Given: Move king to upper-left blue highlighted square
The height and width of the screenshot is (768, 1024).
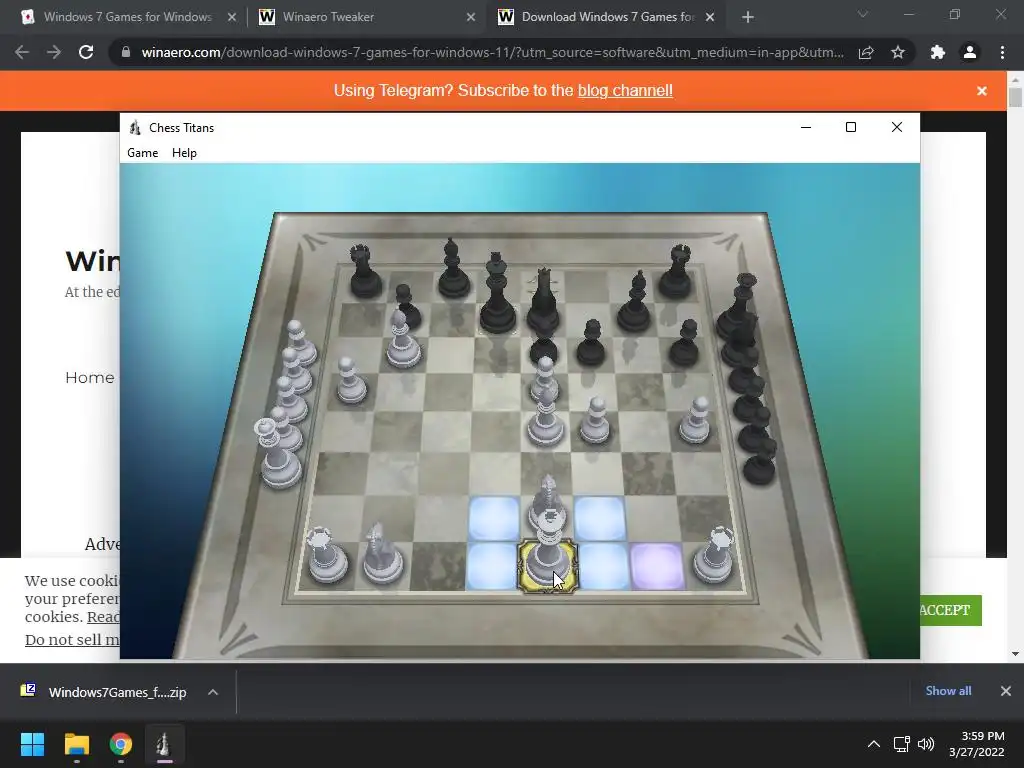Looking at the screenshot, I should click(x=494, y=519).
